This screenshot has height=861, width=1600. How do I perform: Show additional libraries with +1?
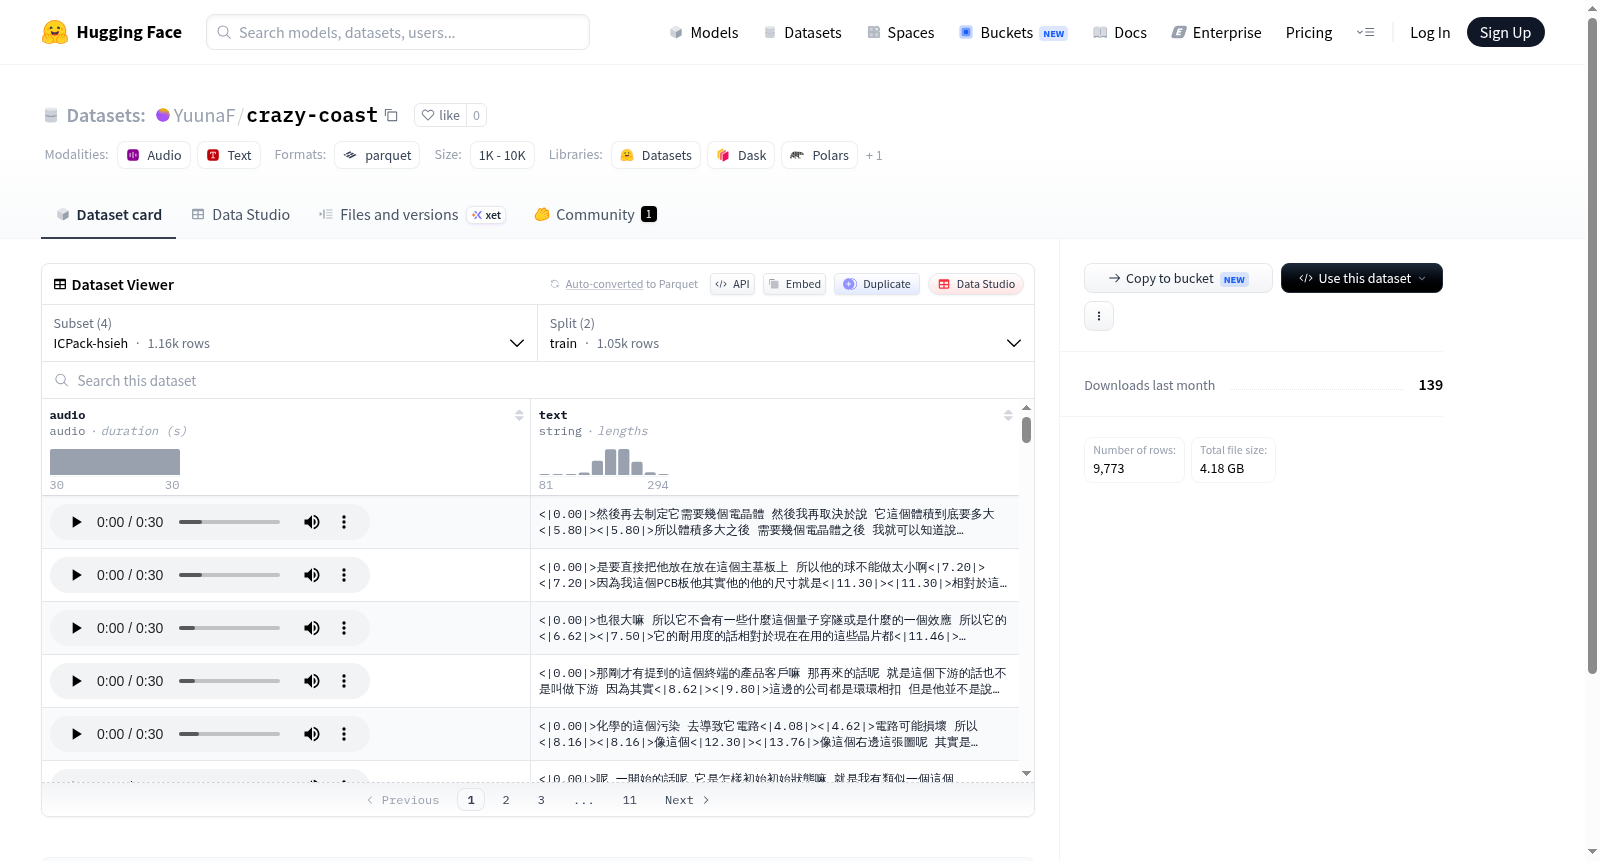tap(874, 156)
